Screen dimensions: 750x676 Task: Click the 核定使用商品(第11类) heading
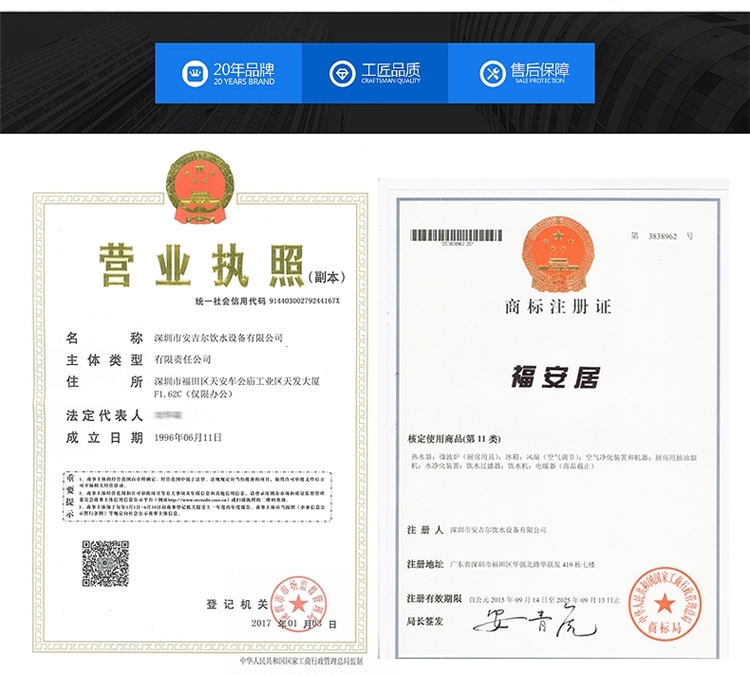454,439
